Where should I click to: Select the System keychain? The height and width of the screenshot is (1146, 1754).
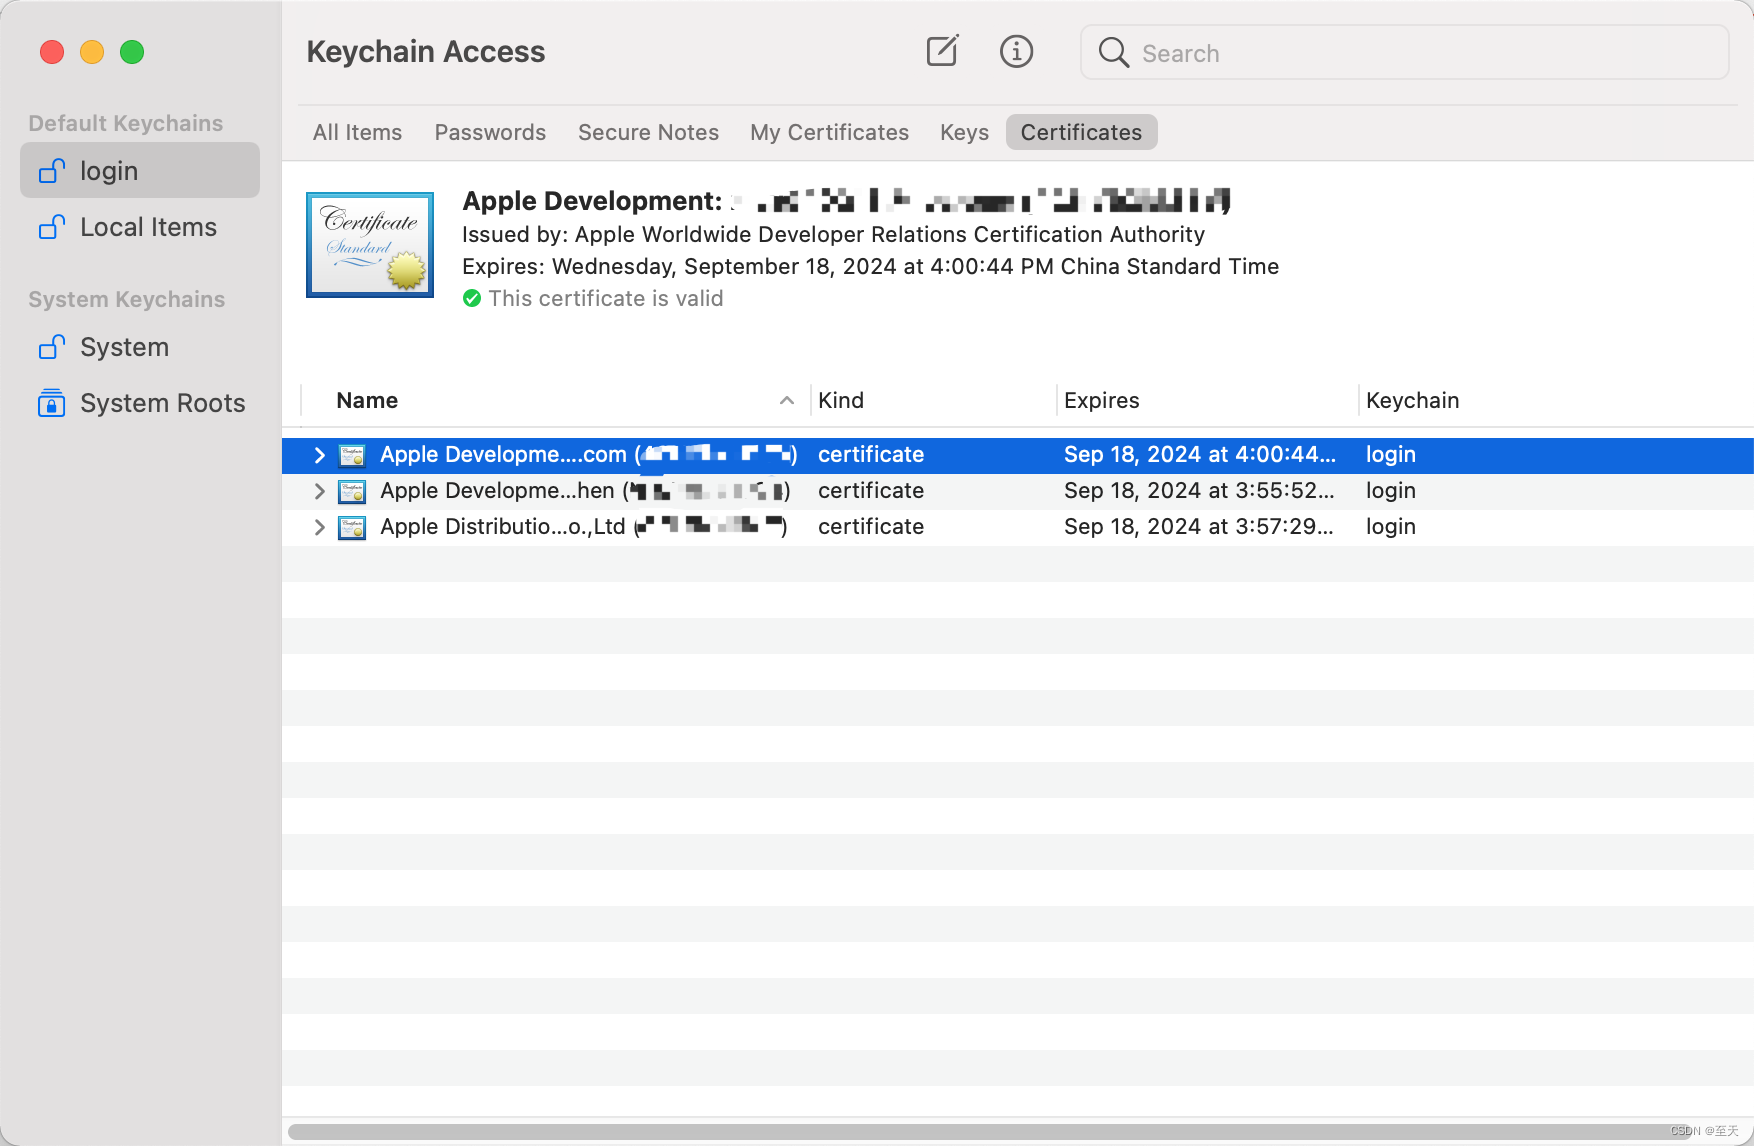click(140, 347)
